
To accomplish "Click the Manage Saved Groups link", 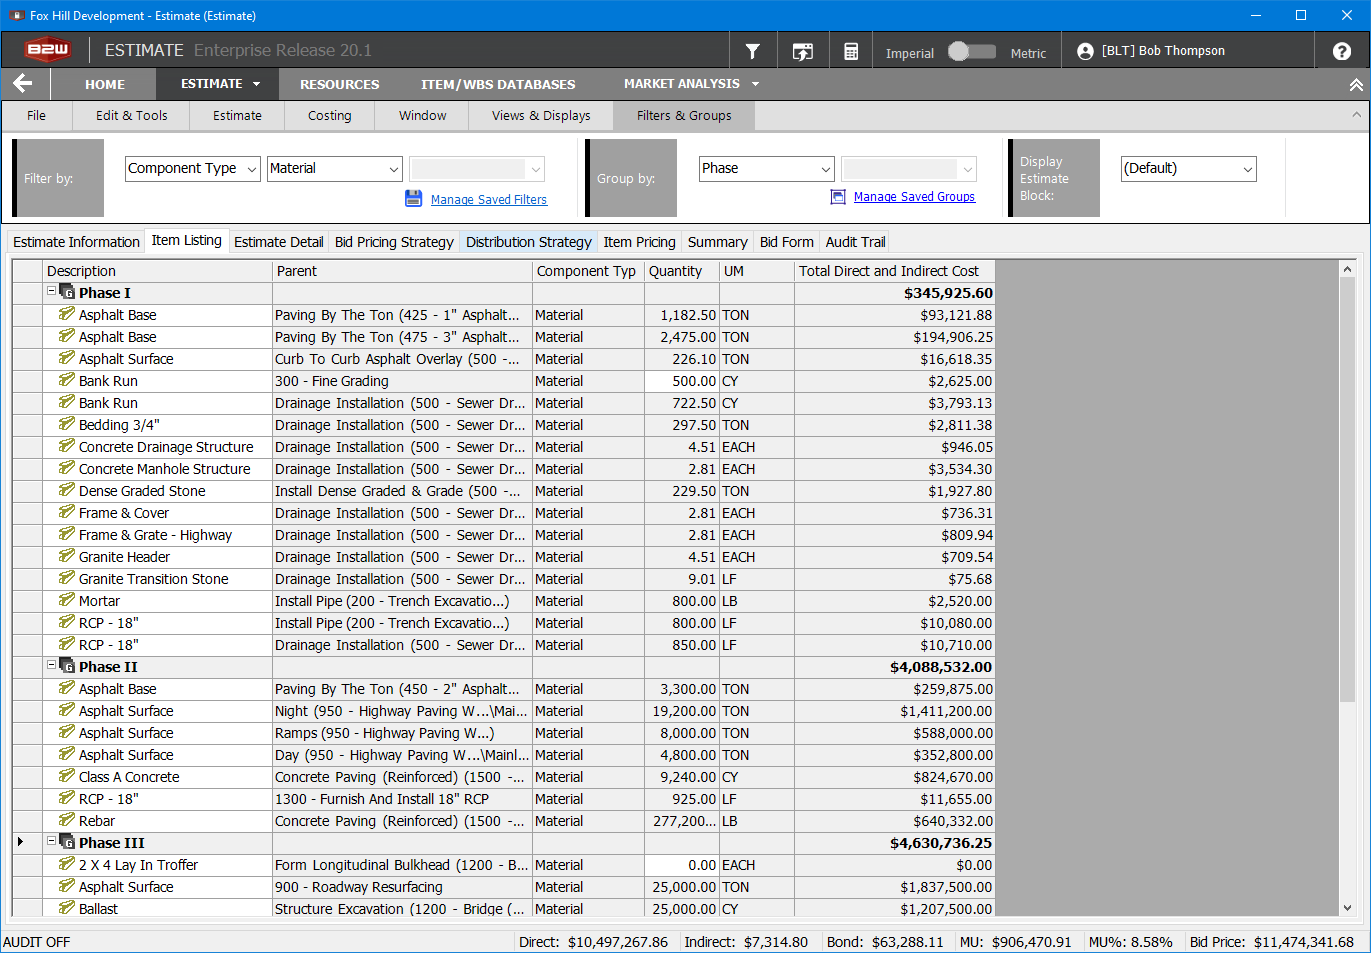I will 914,197.
